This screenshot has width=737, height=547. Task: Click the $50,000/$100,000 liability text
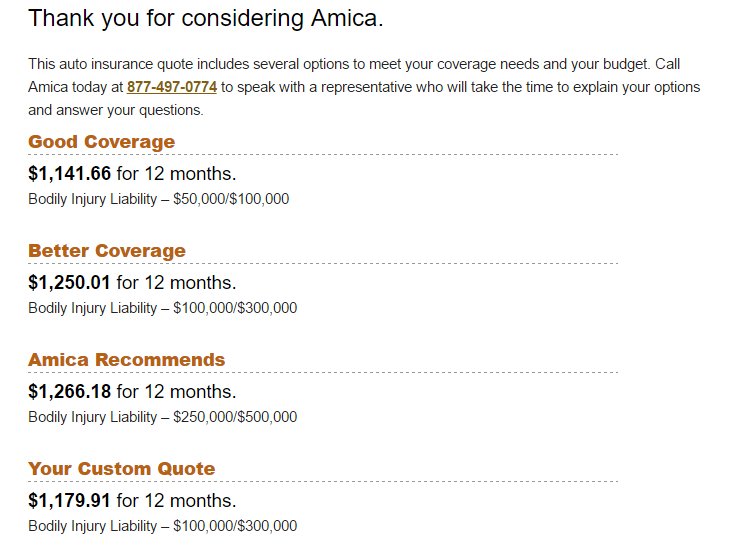231,199
